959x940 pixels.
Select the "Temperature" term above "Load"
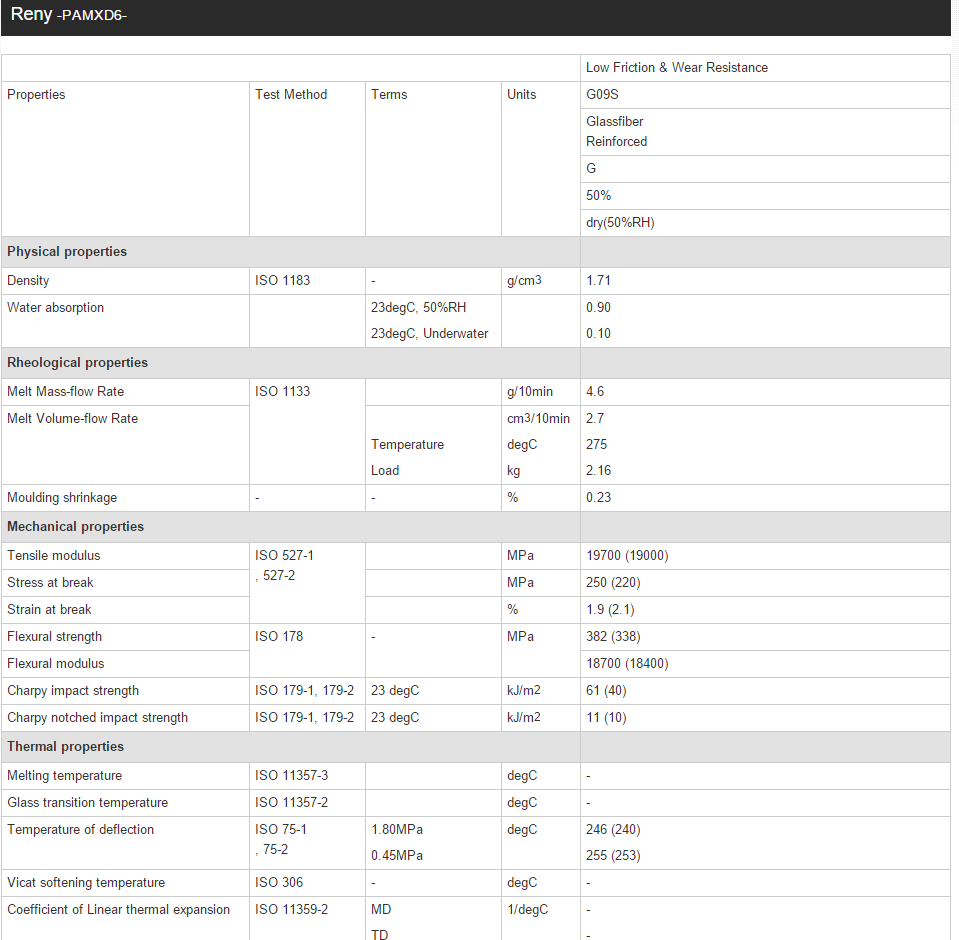(407, 445)
